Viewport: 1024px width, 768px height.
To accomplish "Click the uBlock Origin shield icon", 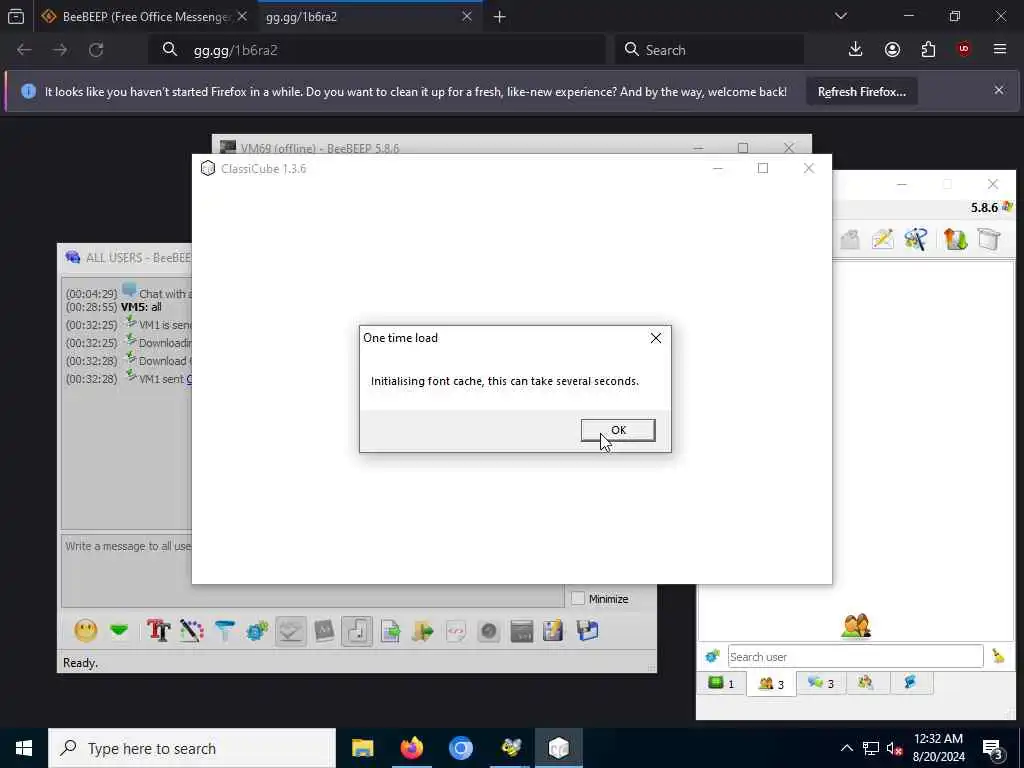I will (x=964, y=49).
